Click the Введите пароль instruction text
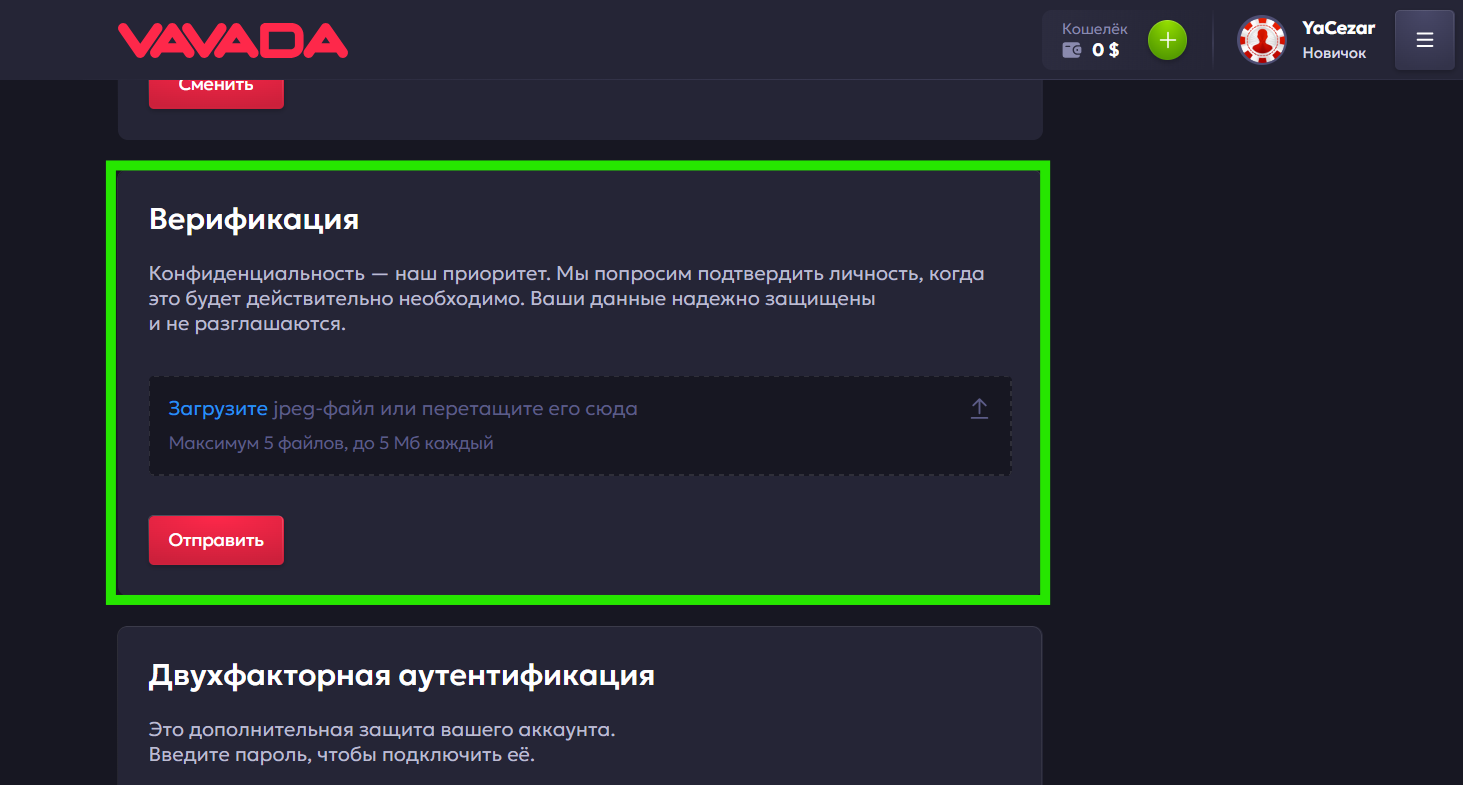Image resolution: width=1463 pixels, height=785 pixels. pyautogui.click(x=342, y=754)
